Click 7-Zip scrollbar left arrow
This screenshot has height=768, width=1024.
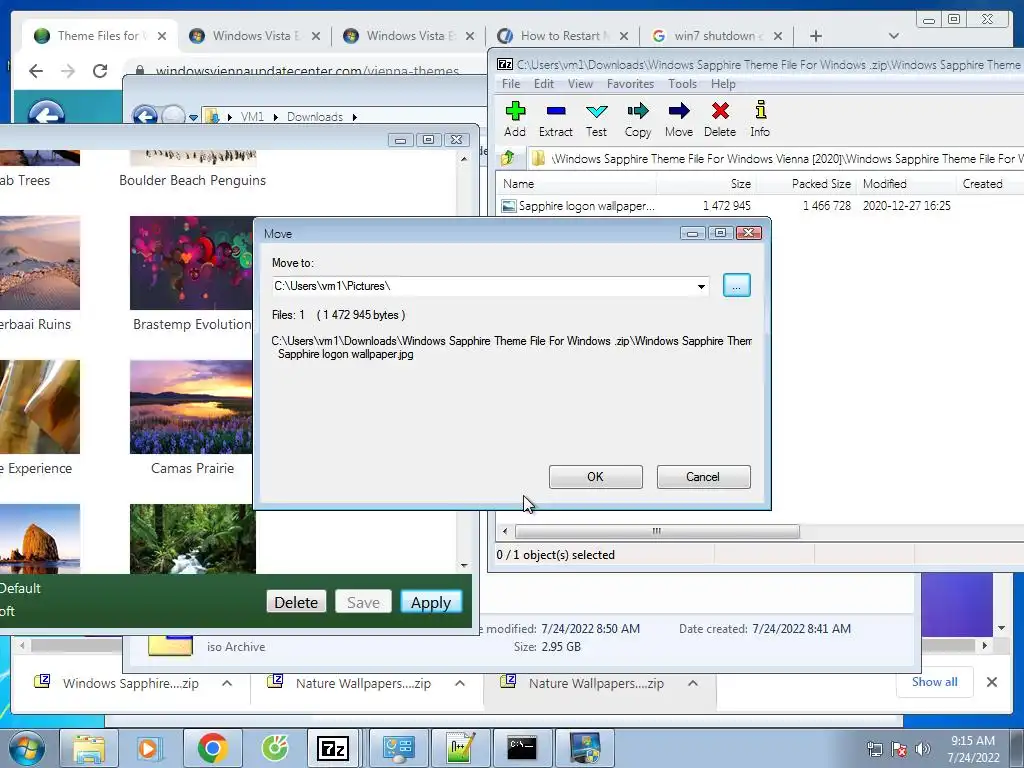click(505, 532)
